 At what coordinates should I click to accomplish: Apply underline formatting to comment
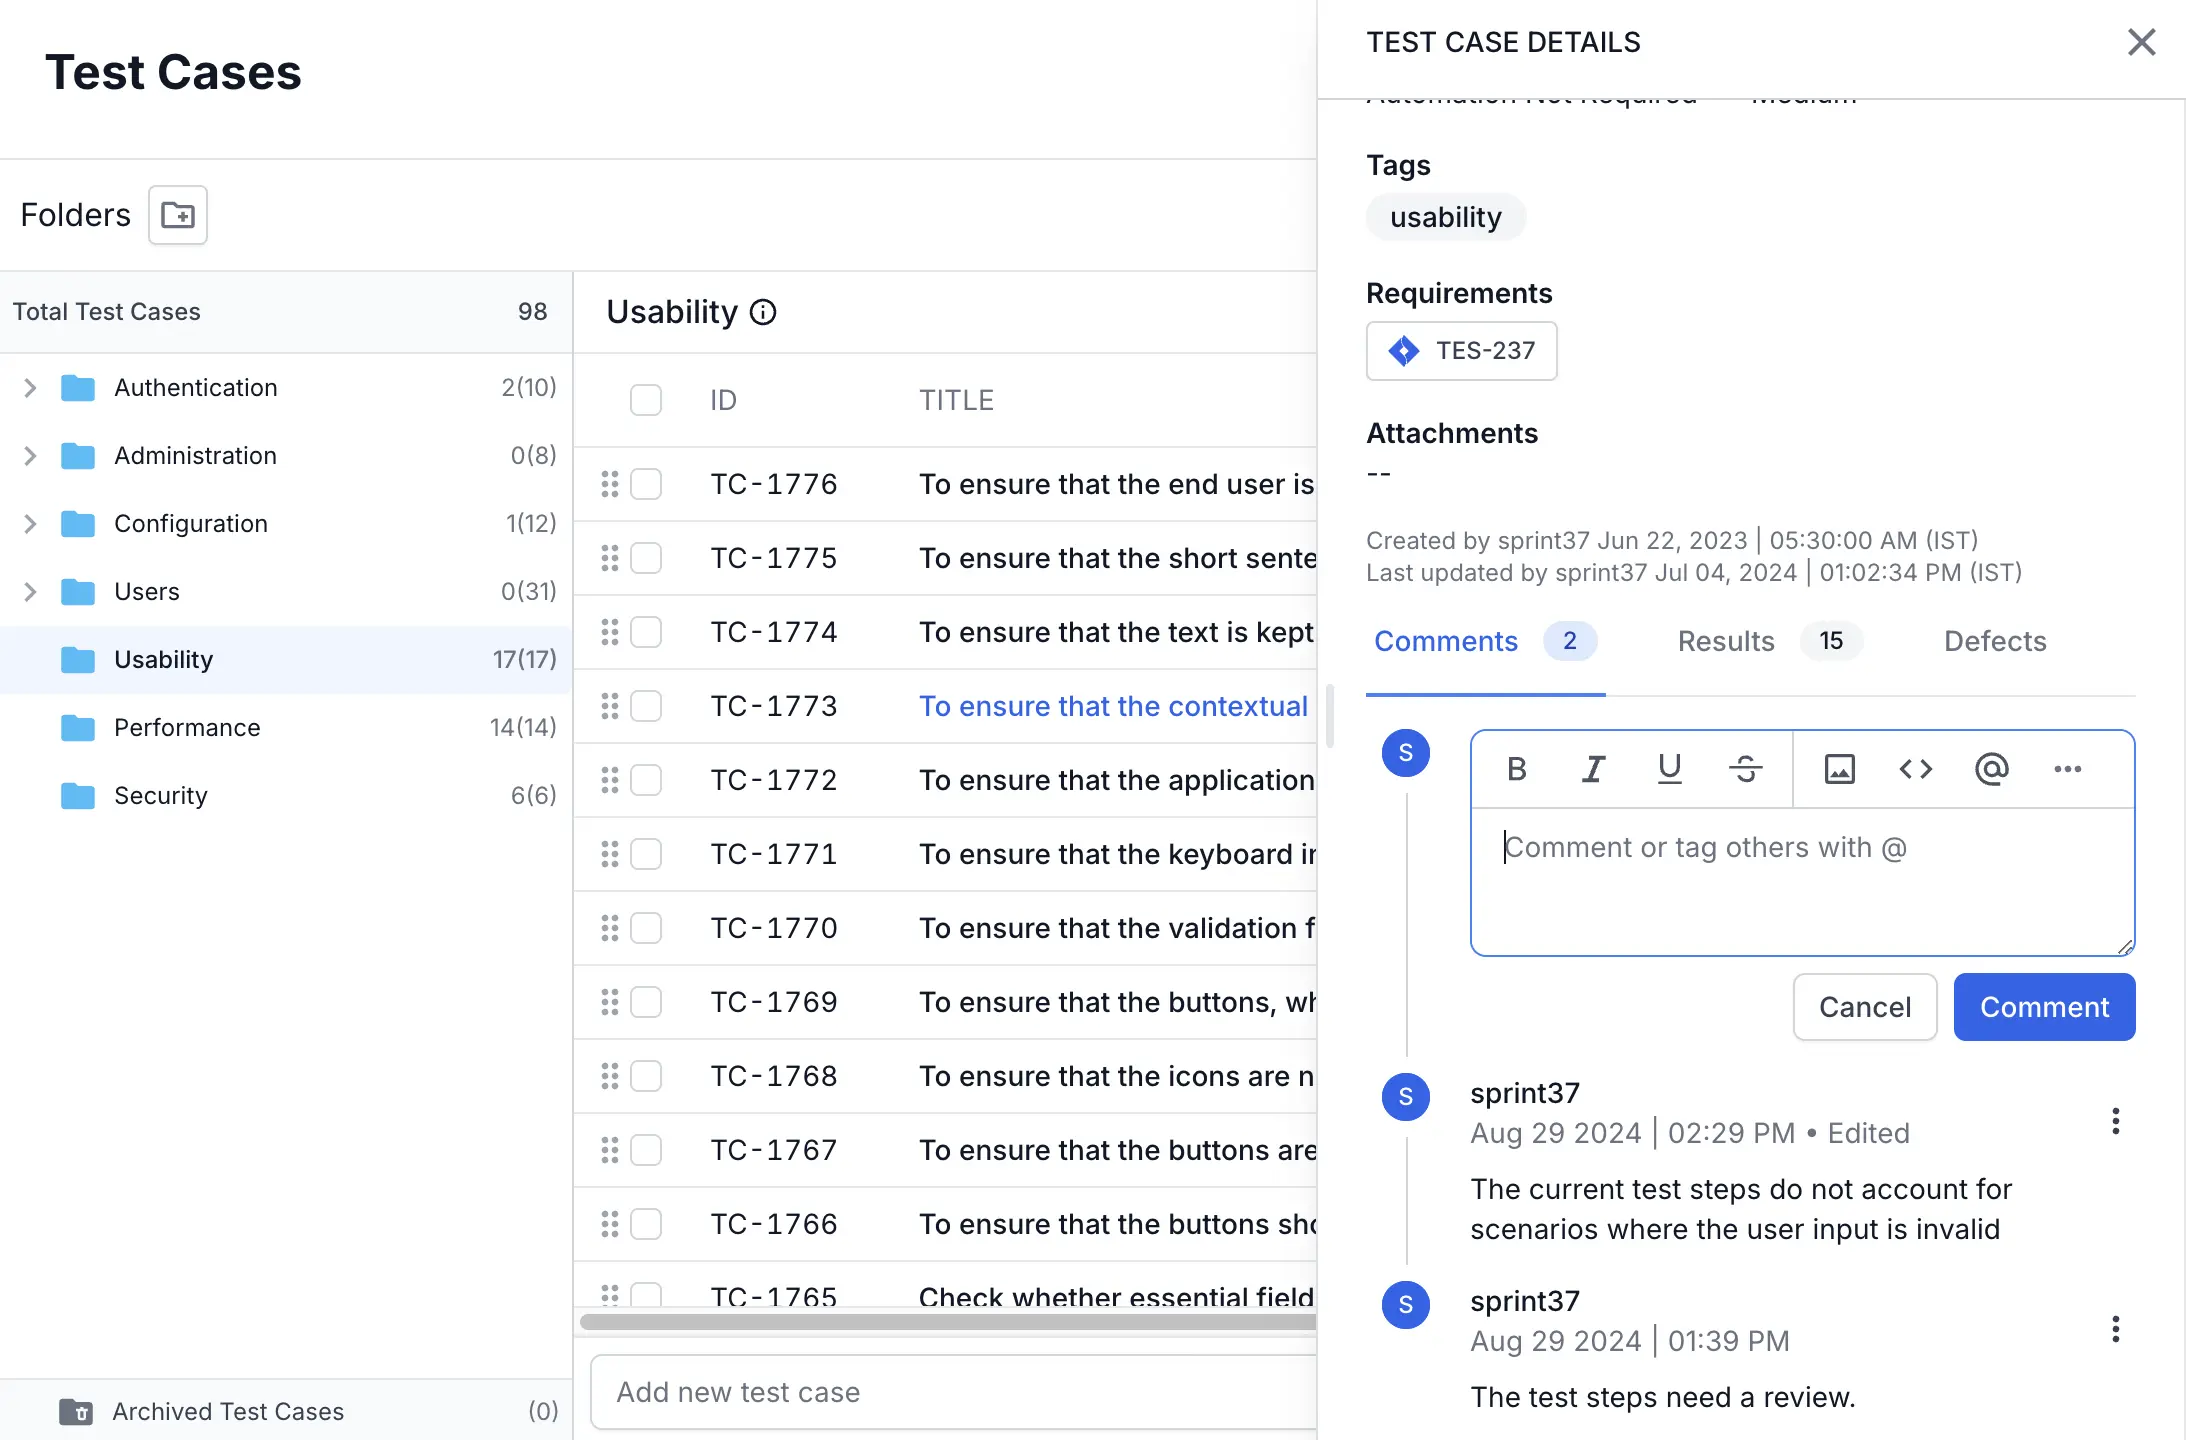[1669, 769]
